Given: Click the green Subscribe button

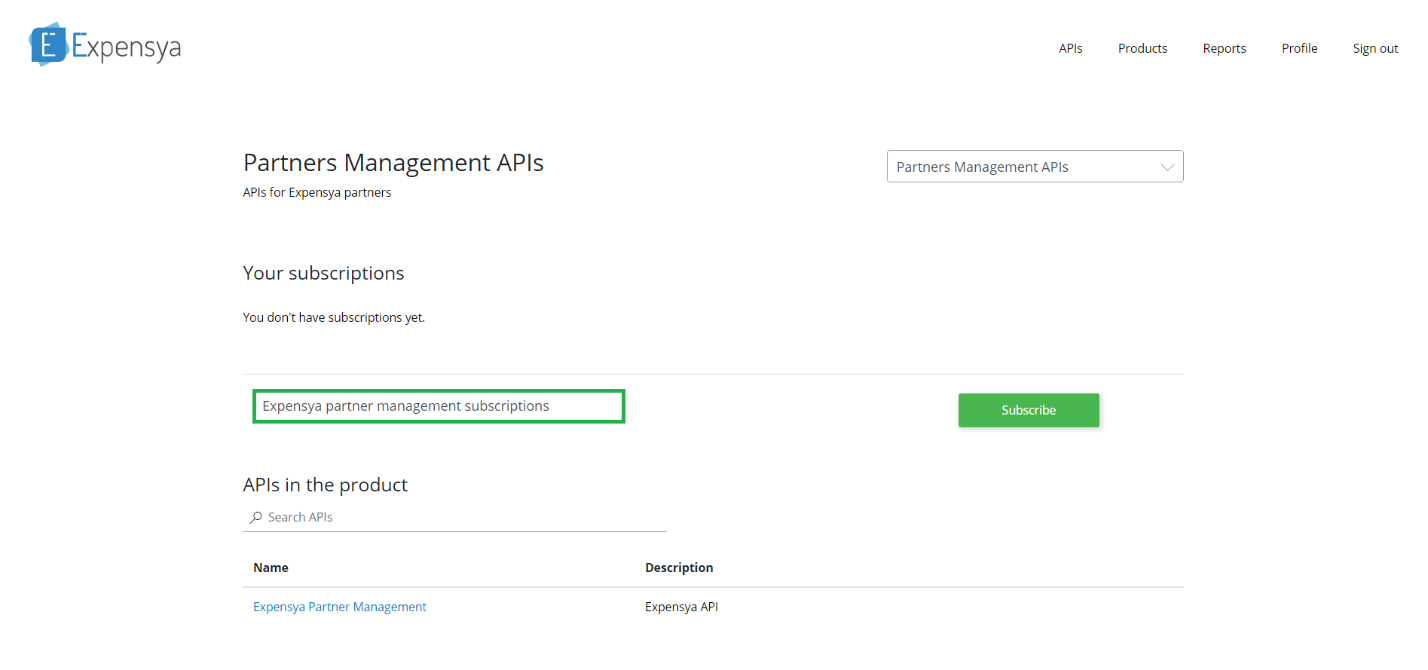Looking at the screenshot, I should pos(1028,410).
